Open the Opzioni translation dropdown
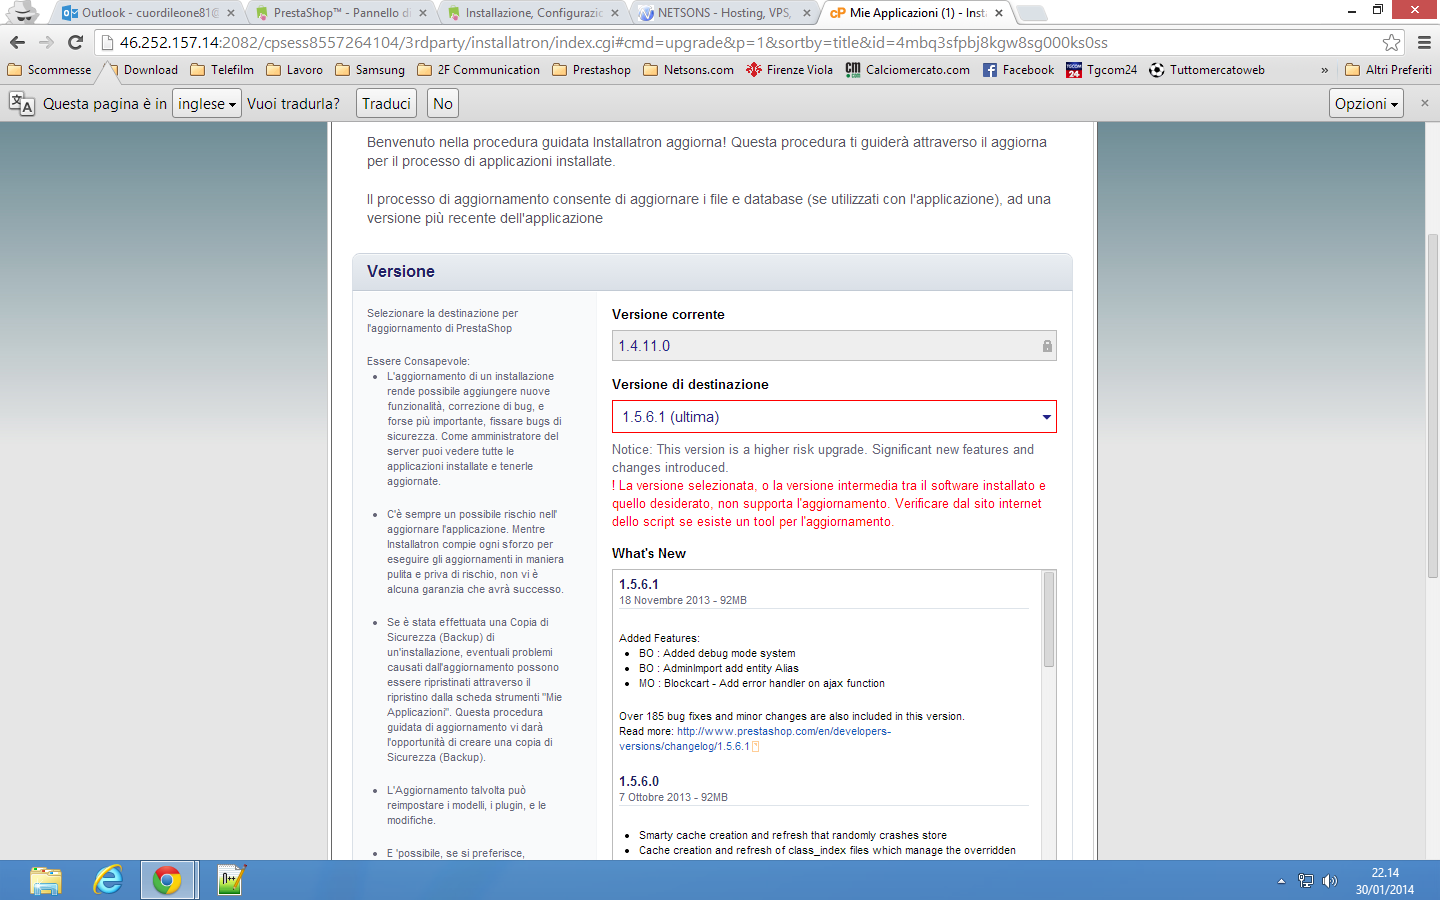The width and height of the screenshot is (1440, 900). tap(1367, 104)
